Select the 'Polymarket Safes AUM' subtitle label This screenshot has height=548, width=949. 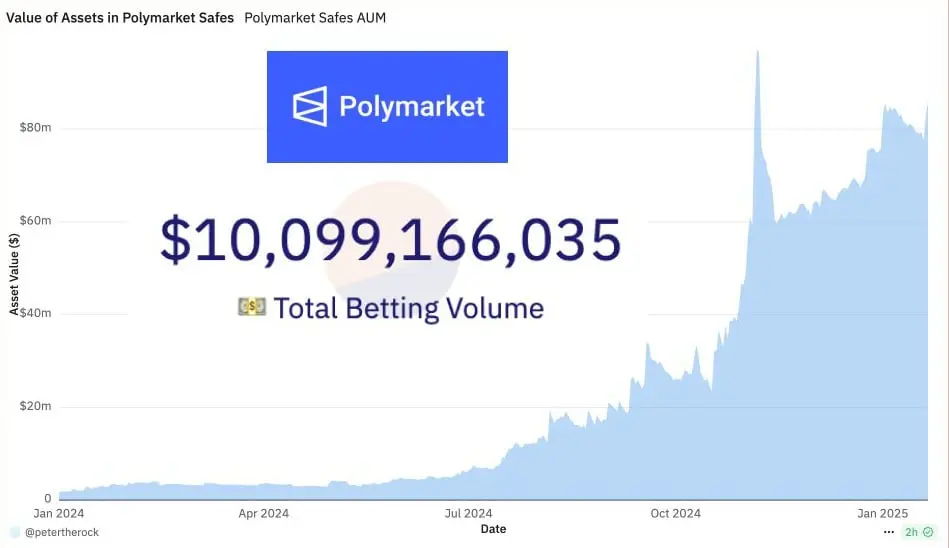tap(315, 18)
